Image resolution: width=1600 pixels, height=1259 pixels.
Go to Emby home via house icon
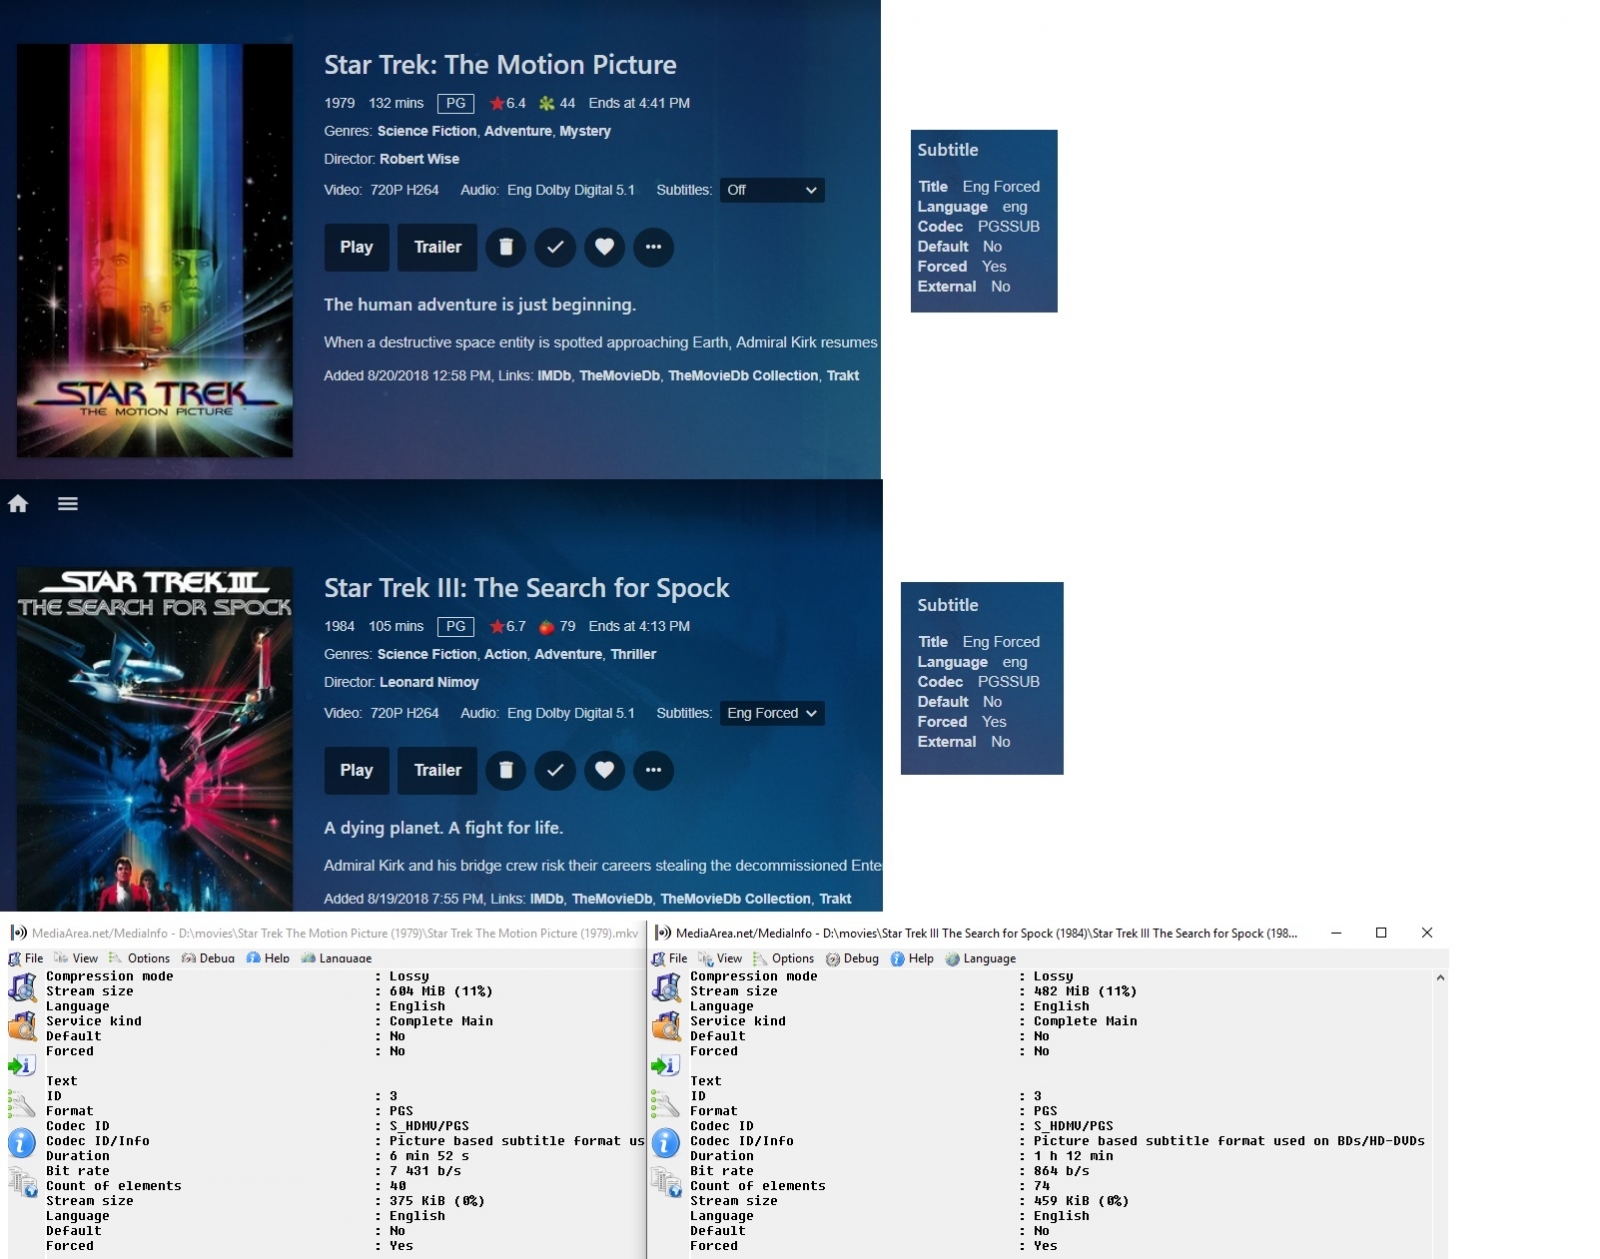18,503
